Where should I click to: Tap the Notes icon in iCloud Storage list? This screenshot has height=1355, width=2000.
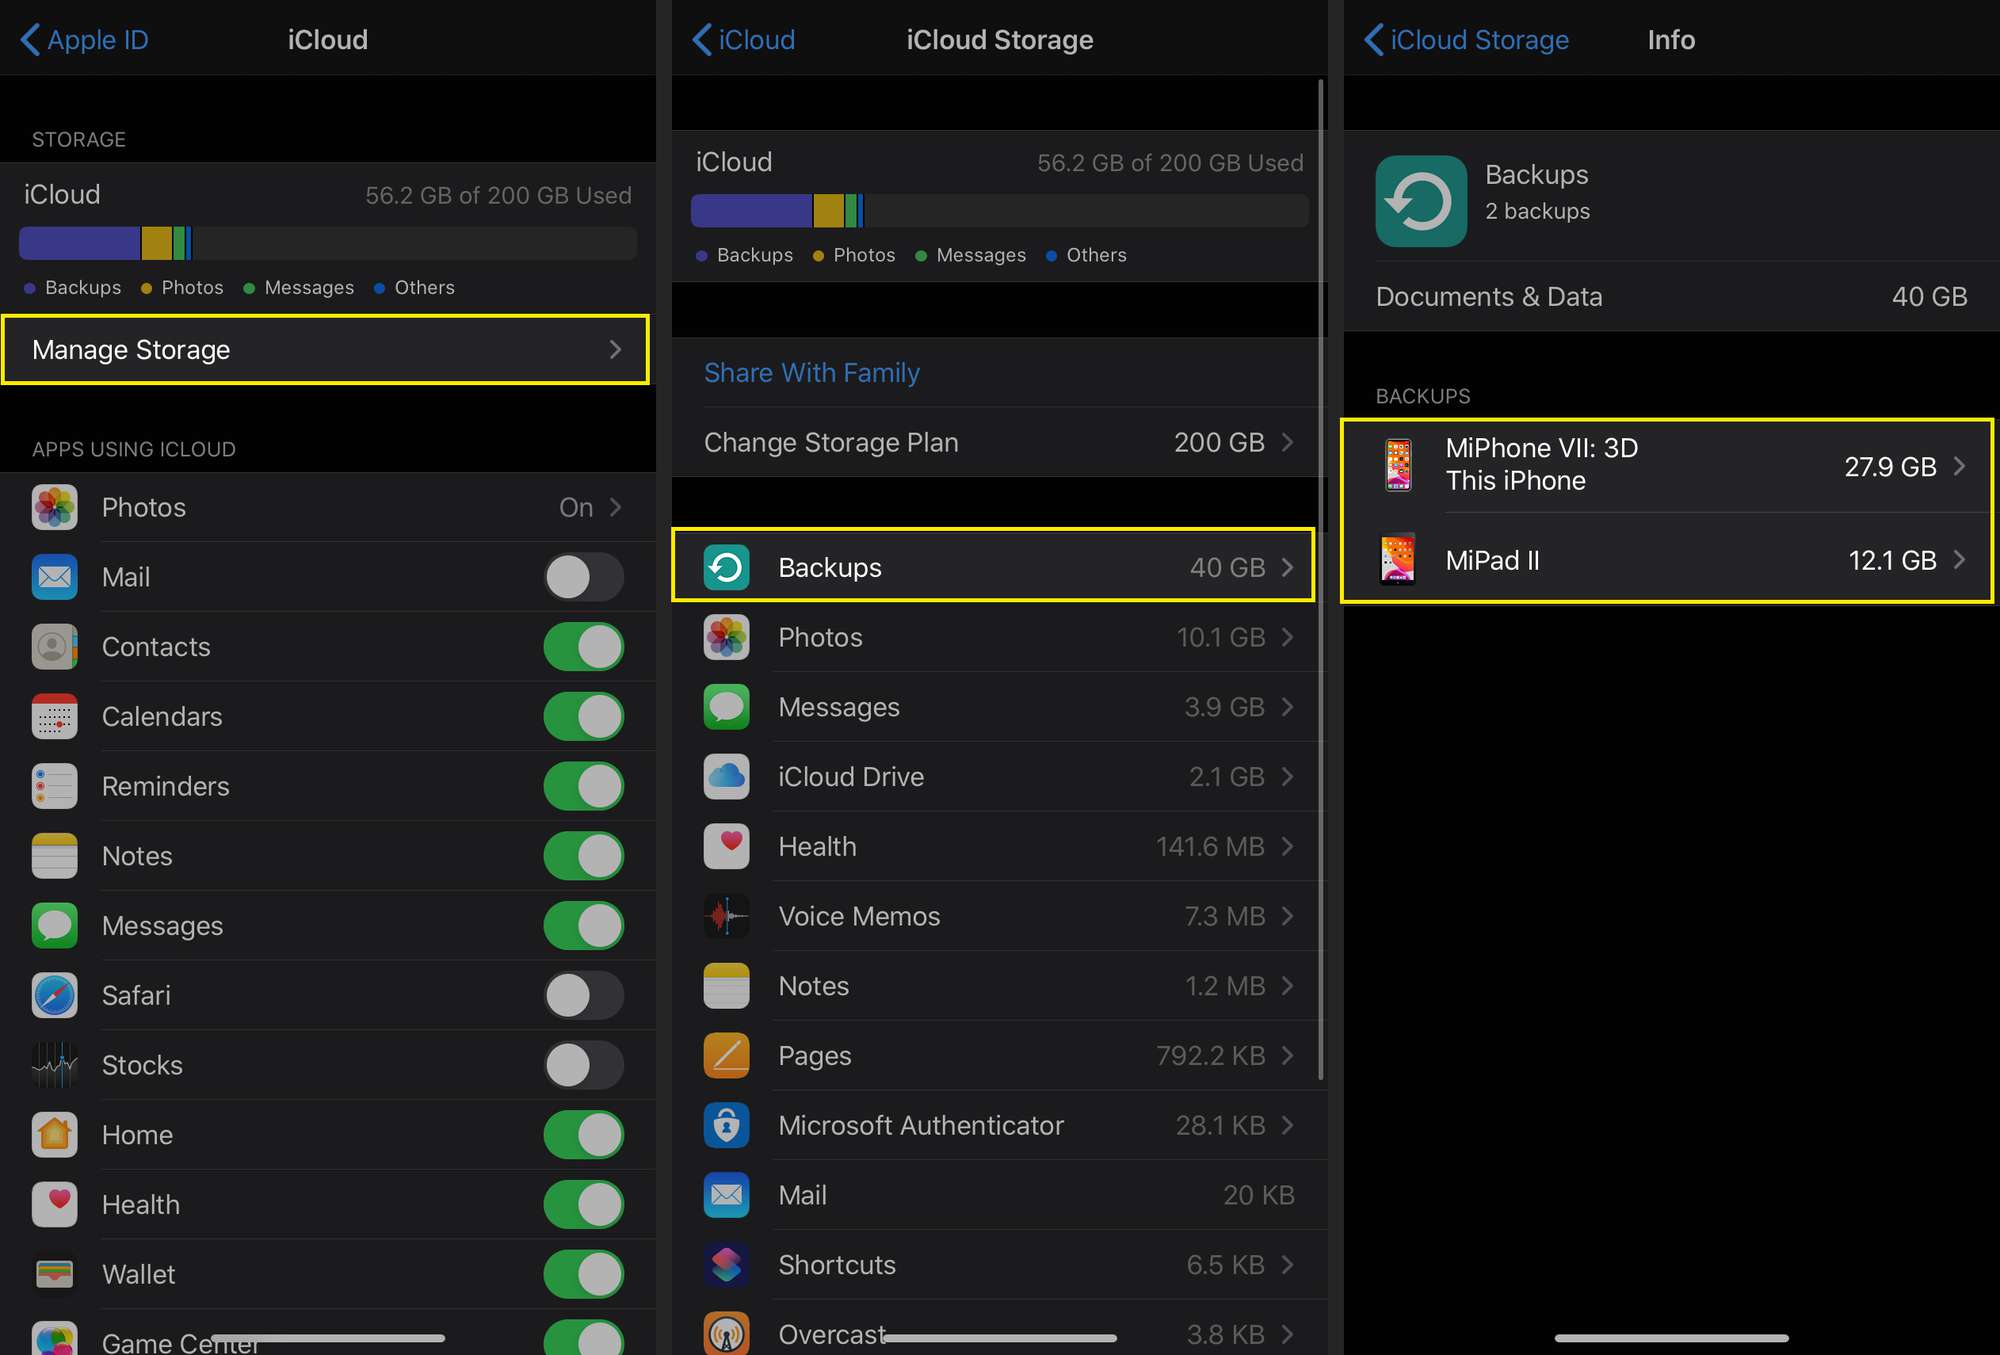726,986
